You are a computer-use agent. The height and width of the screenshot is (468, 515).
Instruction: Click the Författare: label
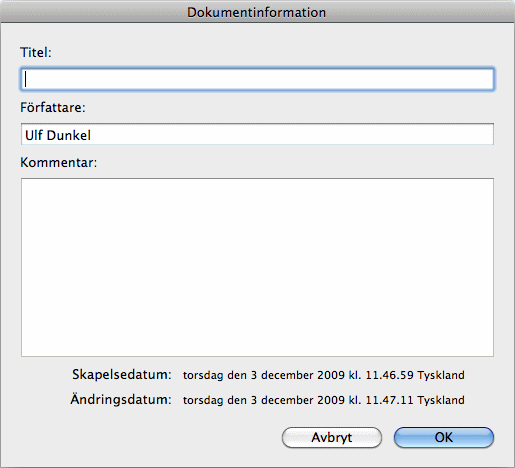(53, 107)
